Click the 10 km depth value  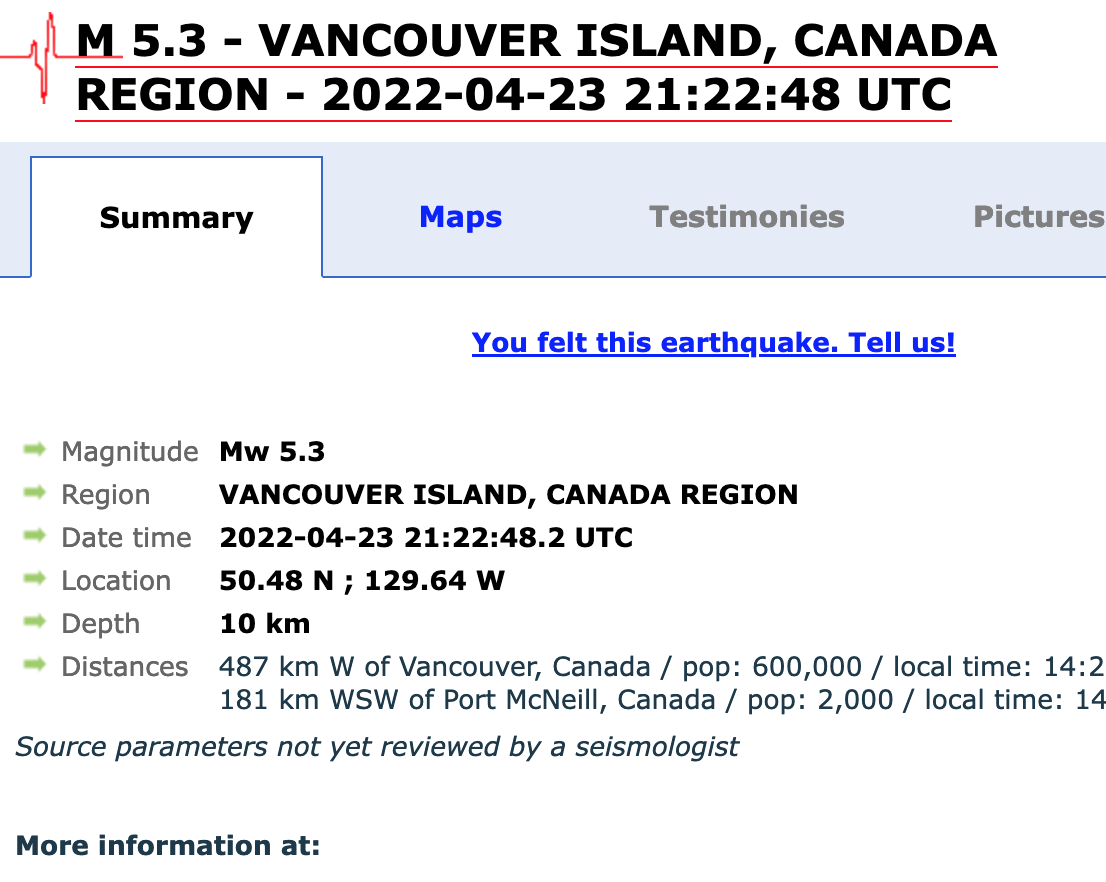pyautogui.click(x=265, y=624)
